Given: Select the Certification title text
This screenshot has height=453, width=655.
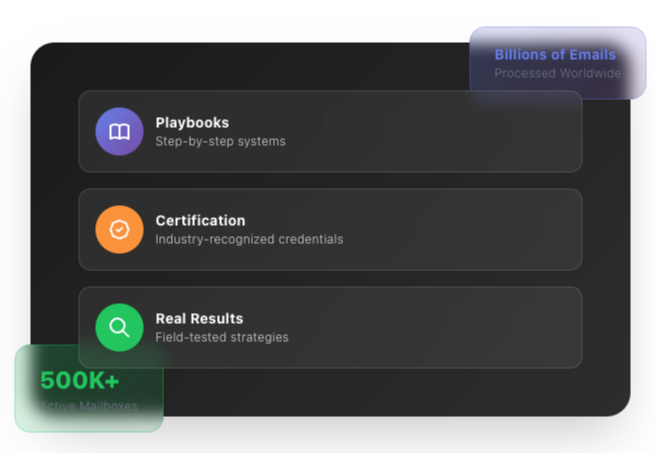Looking at the screenshot, I should 200,221.
